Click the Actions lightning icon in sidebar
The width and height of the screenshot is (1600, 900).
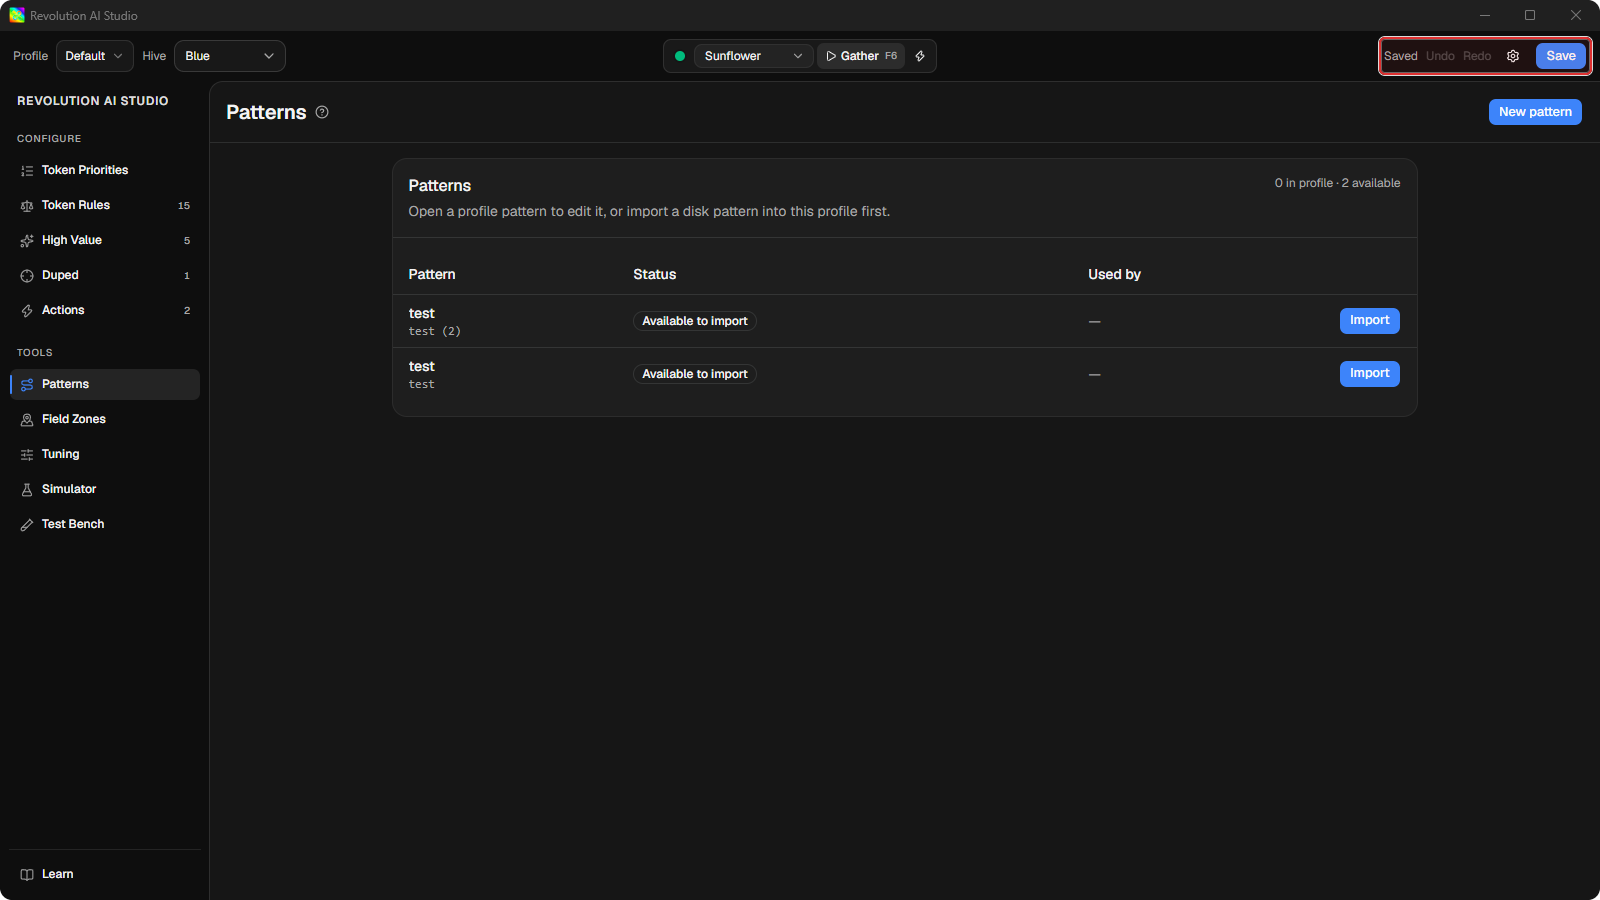coord(27,311)
